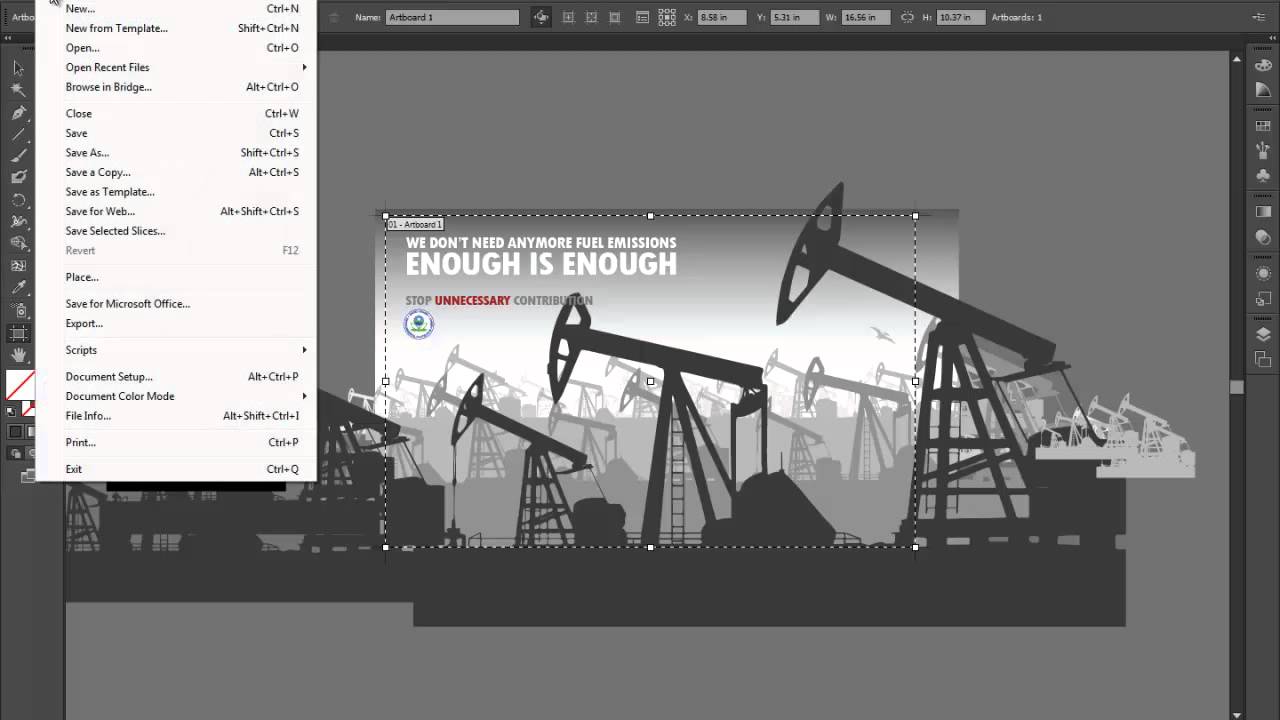The height and width of the screenshot is (720, 1280).
Task: Select the Pen tool
Action: point(18,112)
